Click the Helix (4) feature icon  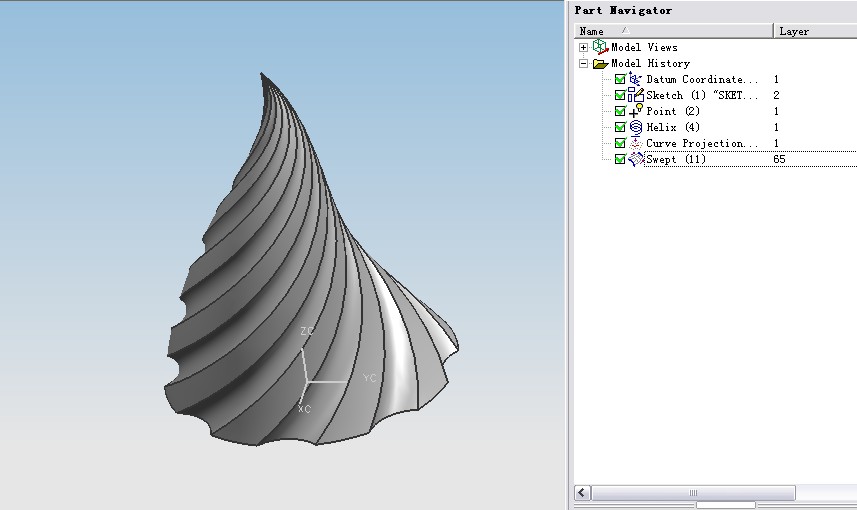(636, 127)
